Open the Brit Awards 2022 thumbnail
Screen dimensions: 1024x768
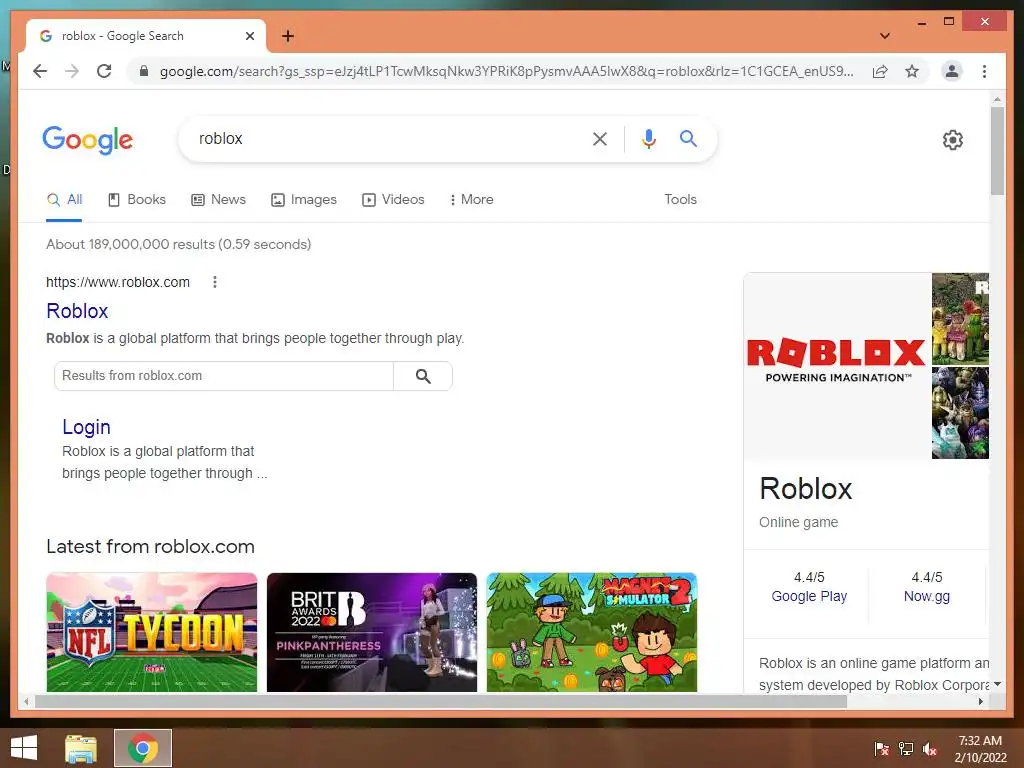[x=372, y=632]
